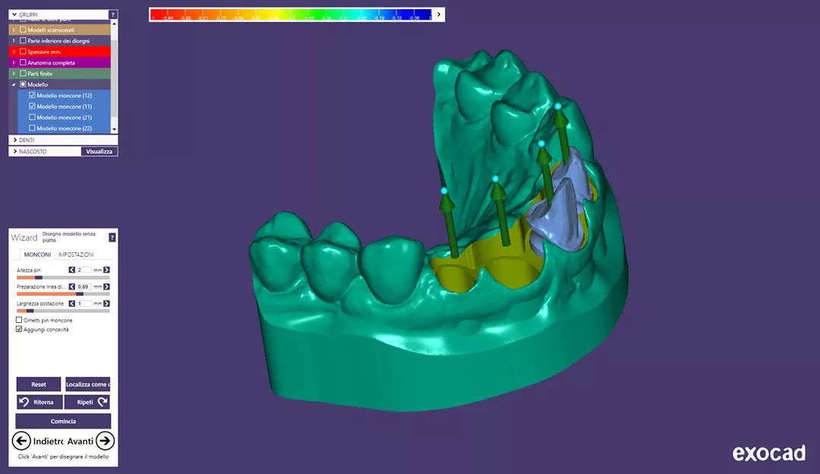Increase Altezza pin with the right arrow

pos(107,270)
